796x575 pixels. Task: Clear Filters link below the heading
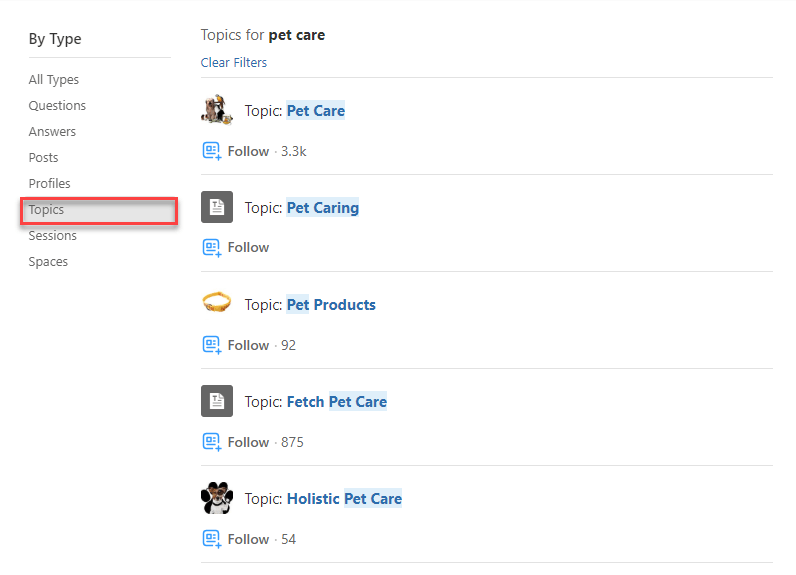234,62
